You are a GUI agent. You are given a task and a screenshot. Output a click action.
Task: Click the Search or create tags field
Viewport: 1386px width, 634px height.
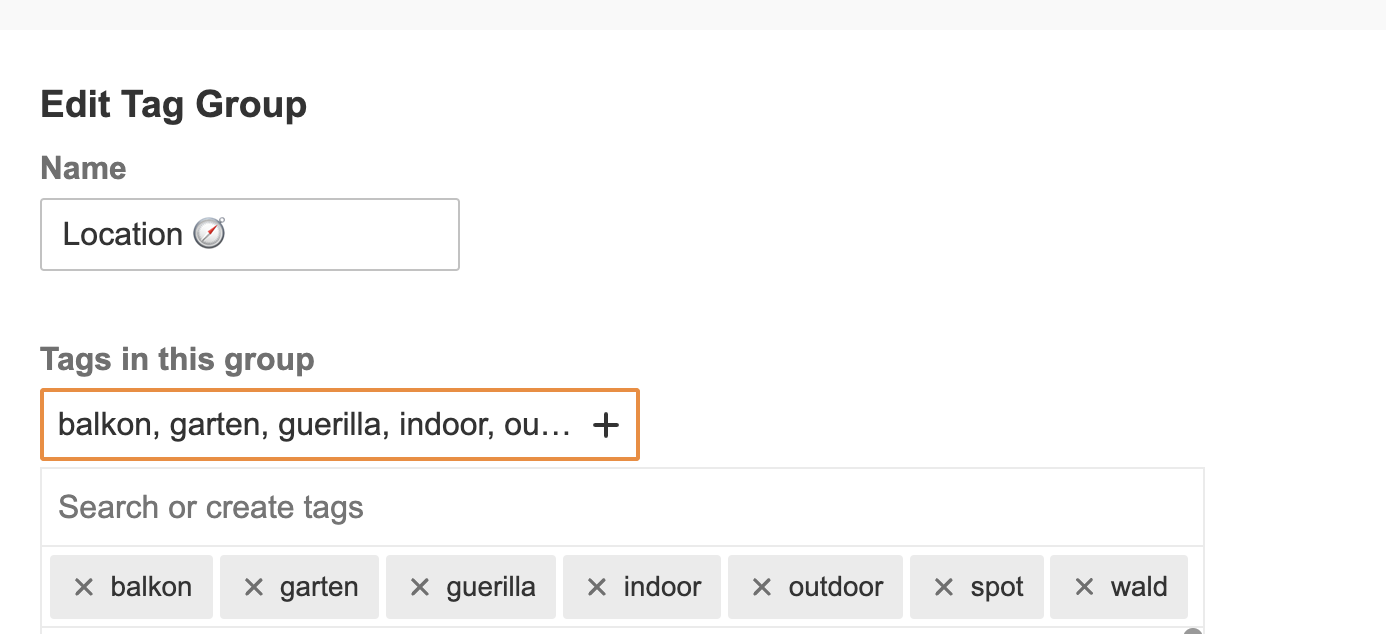tap(622, 507)
